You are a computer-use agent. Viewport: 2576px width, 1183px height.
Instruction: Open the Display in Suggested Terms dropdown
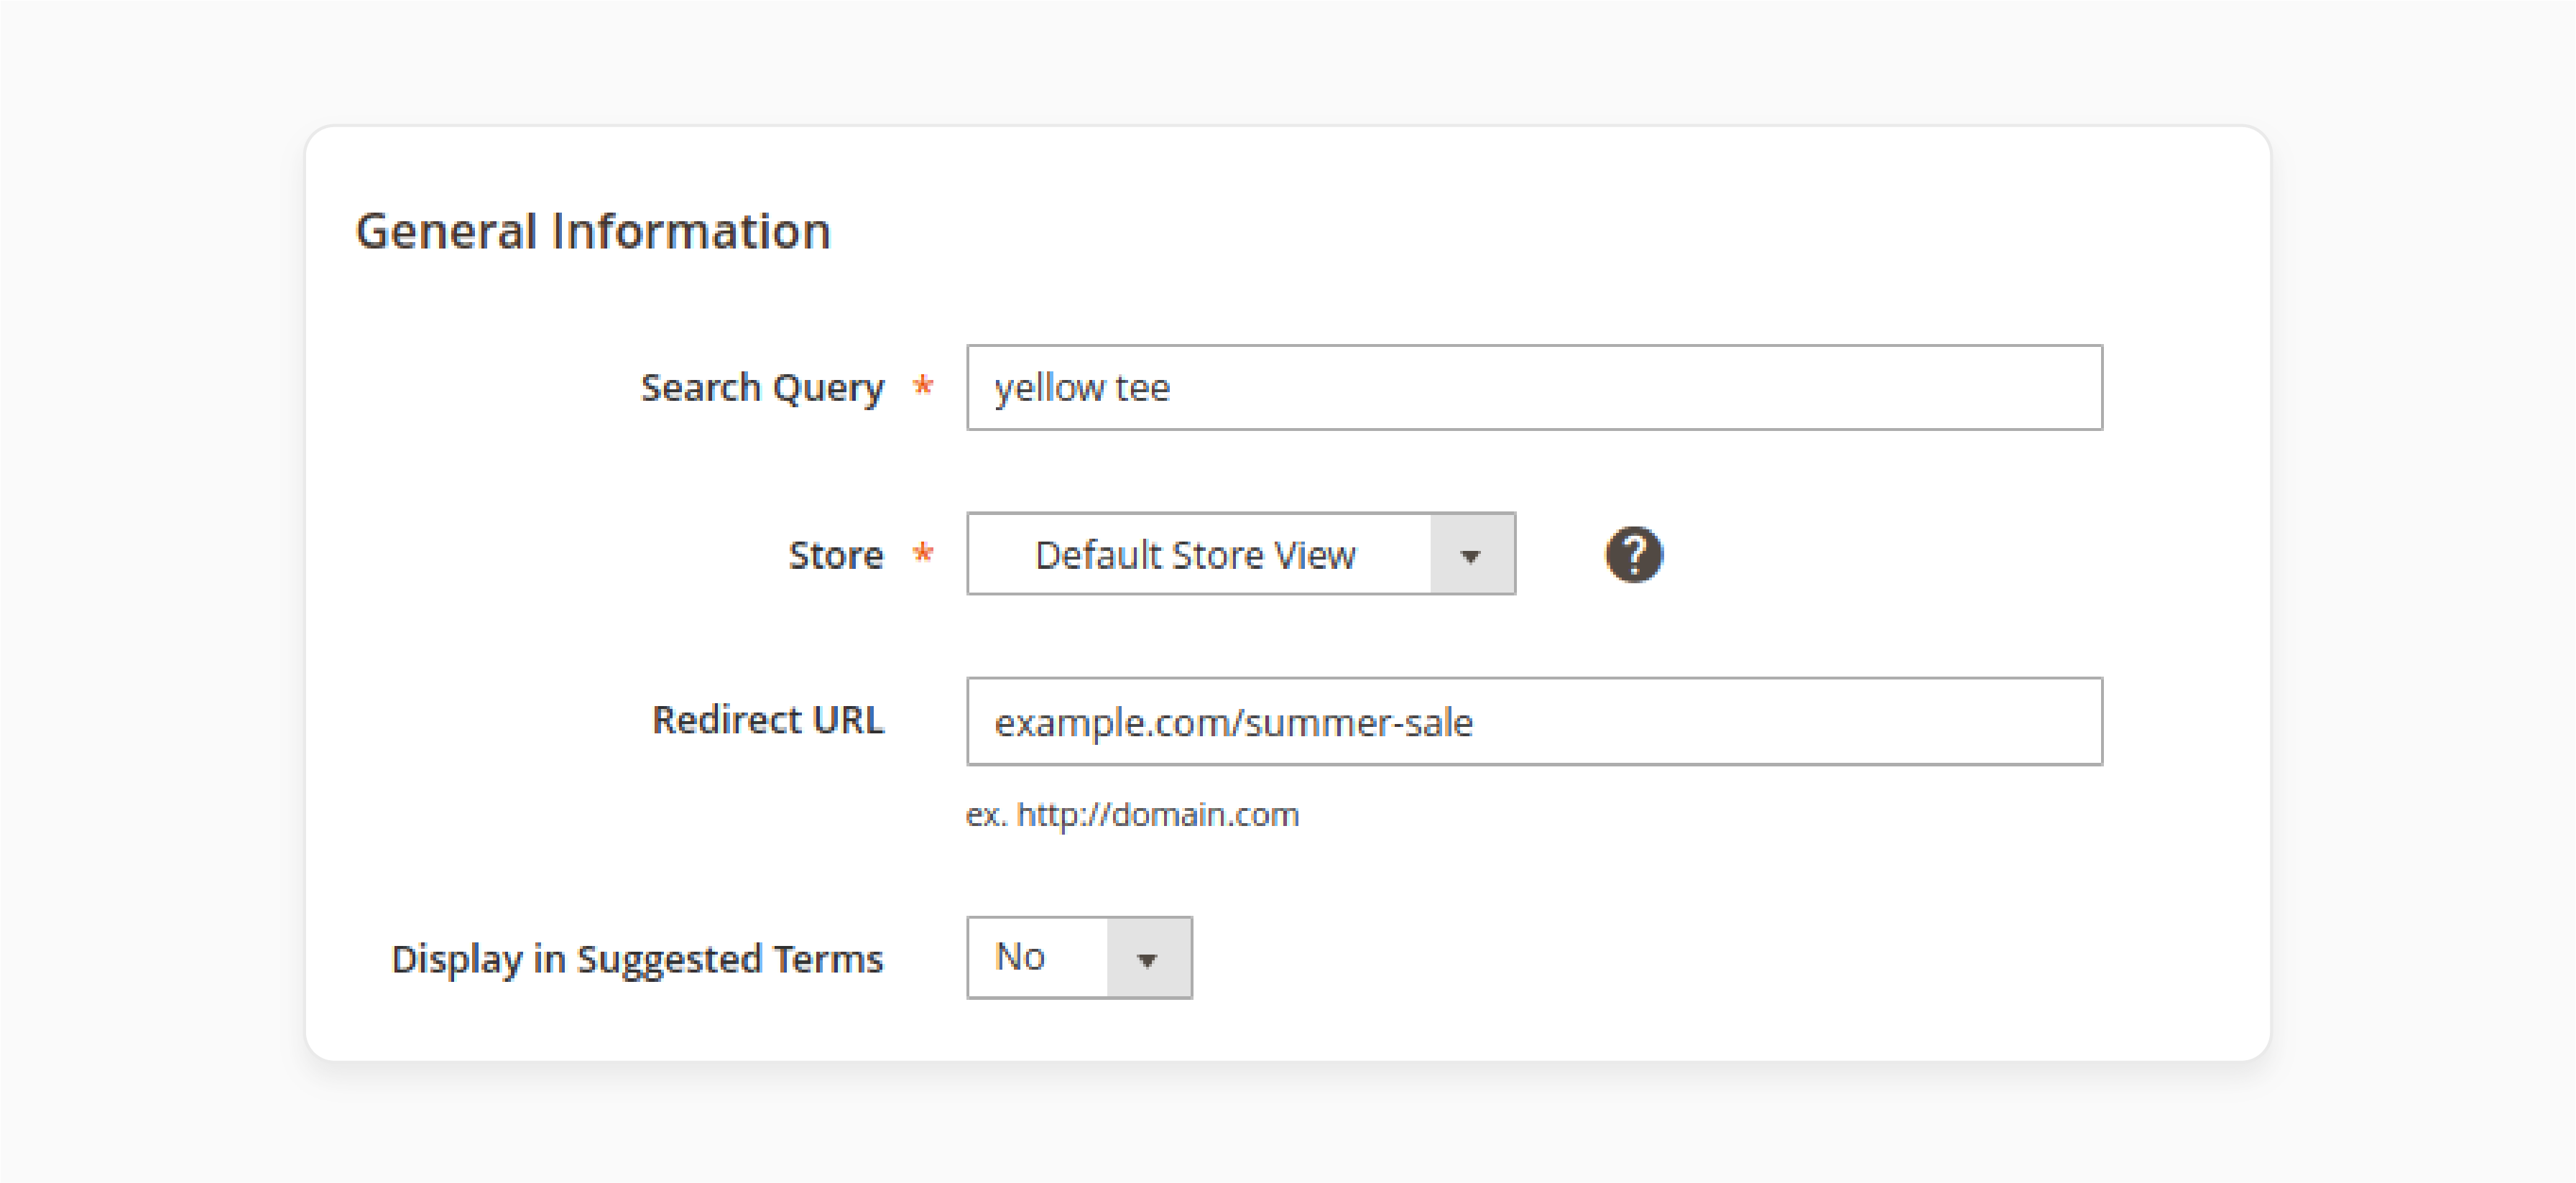[1079, 957]
